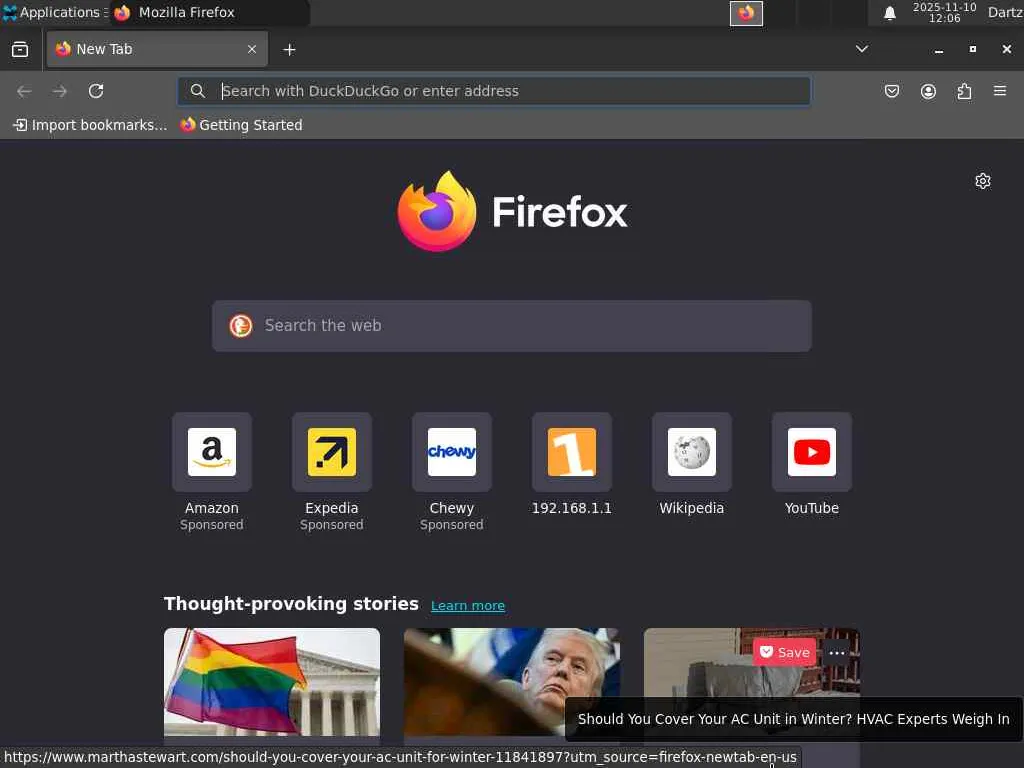Open the Applications menu in top panel

pos(54,12)
